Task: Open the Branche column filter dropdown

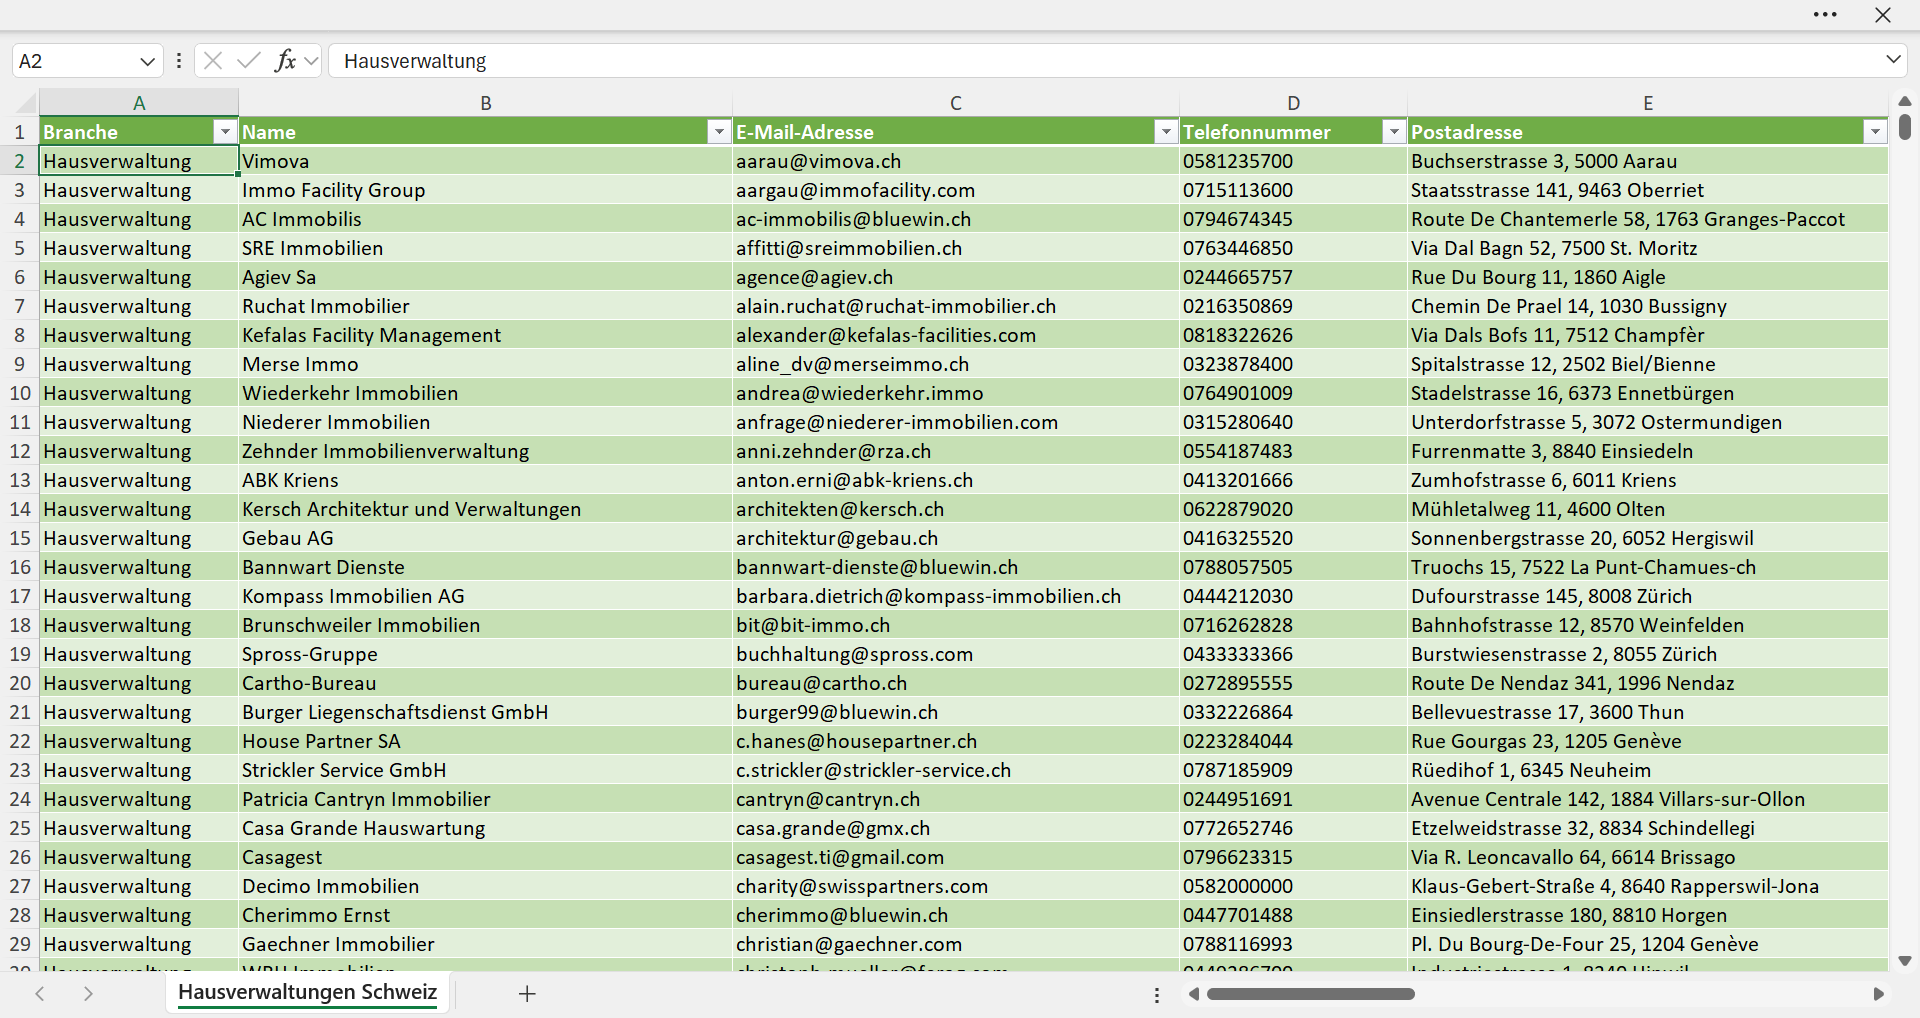Action: 225,132
